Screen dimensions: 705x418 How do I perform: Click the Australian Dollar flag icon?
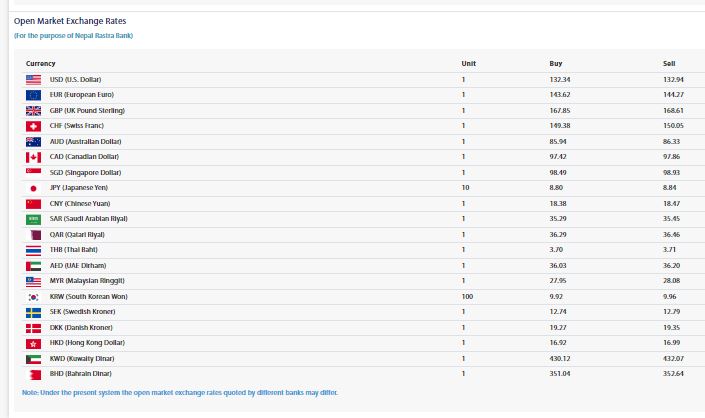33,142
